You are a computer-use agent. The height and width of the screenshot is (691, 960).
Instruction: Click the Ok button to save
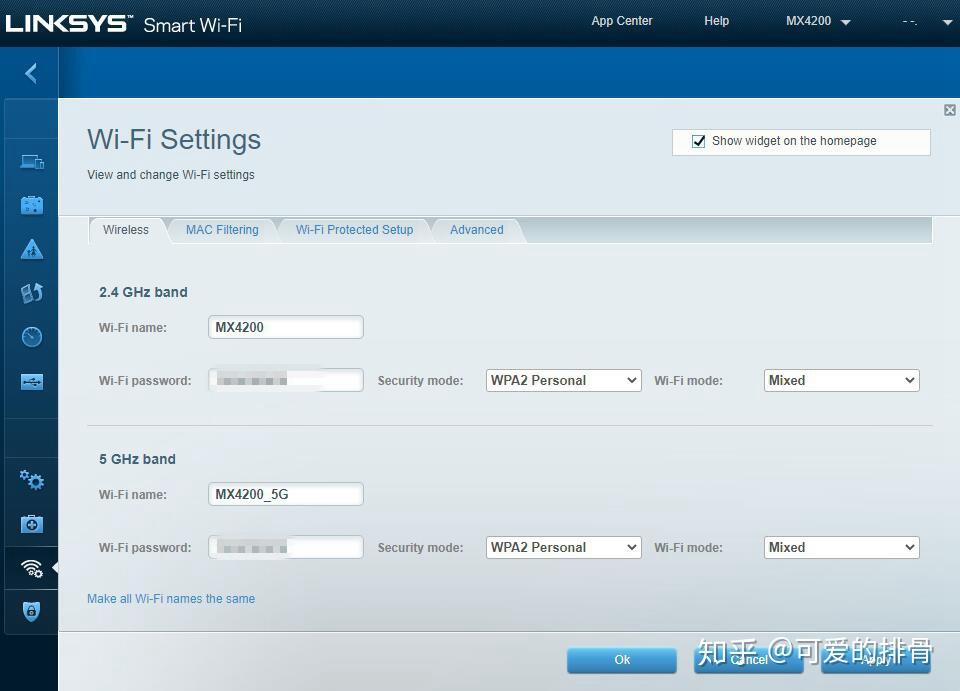click(621, 660)
